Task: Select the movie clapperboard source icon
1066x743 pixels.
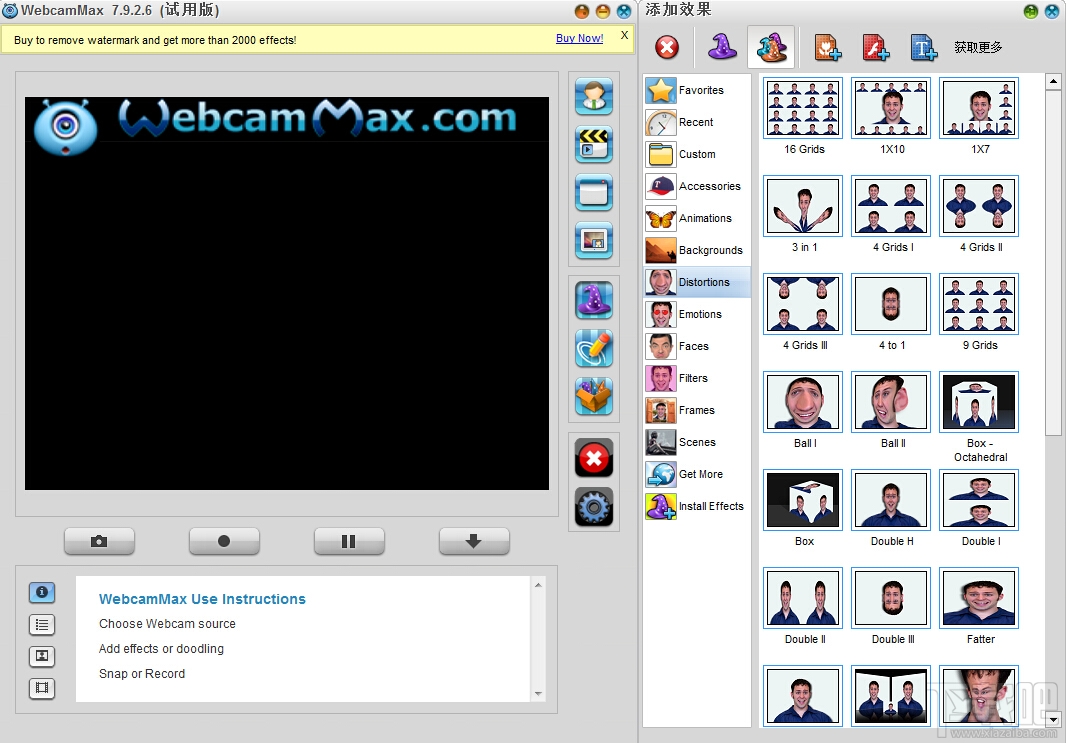Action: (594, 144)
